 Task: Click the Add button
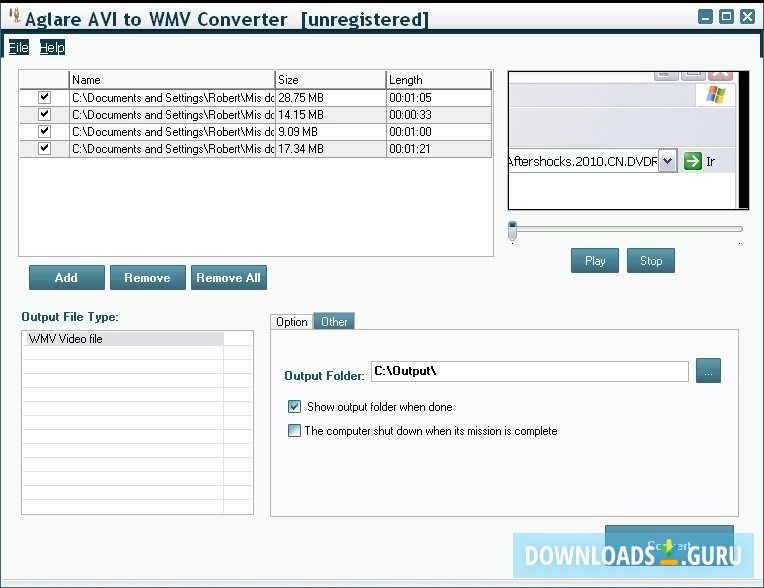coord(67,278)
